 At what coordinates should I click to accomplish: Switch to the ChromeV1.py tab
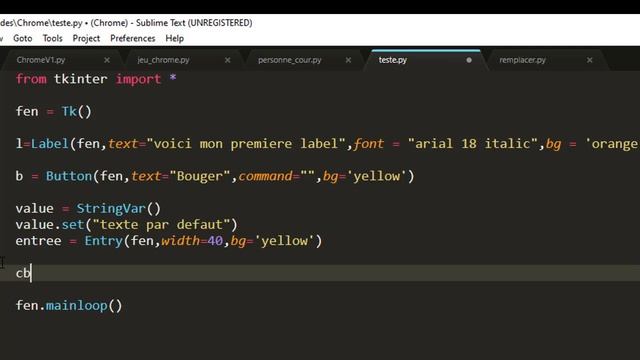[41, 60]
